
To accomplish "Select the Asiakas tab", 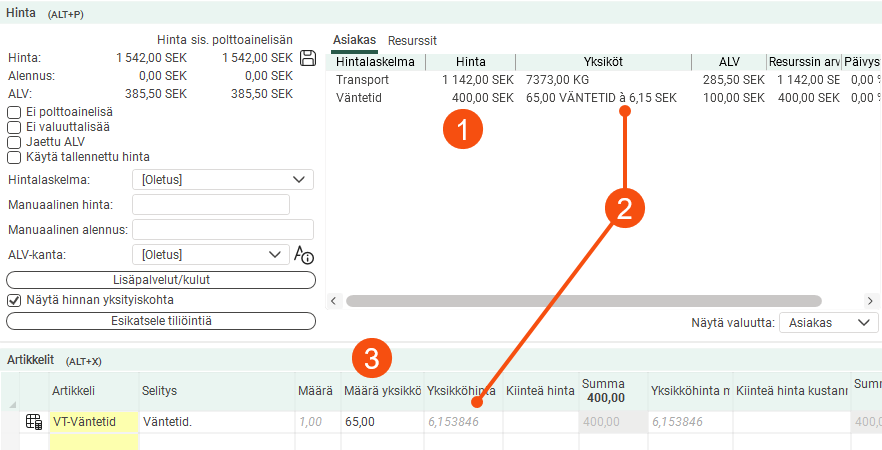I will (354, 40).
